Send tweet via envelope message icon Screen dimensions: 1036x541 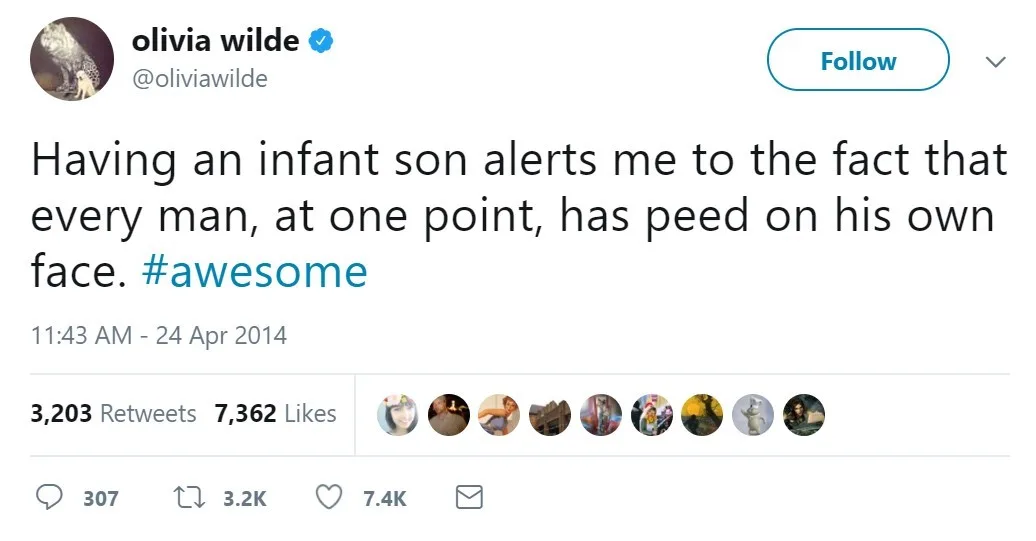tap(469, 497)
